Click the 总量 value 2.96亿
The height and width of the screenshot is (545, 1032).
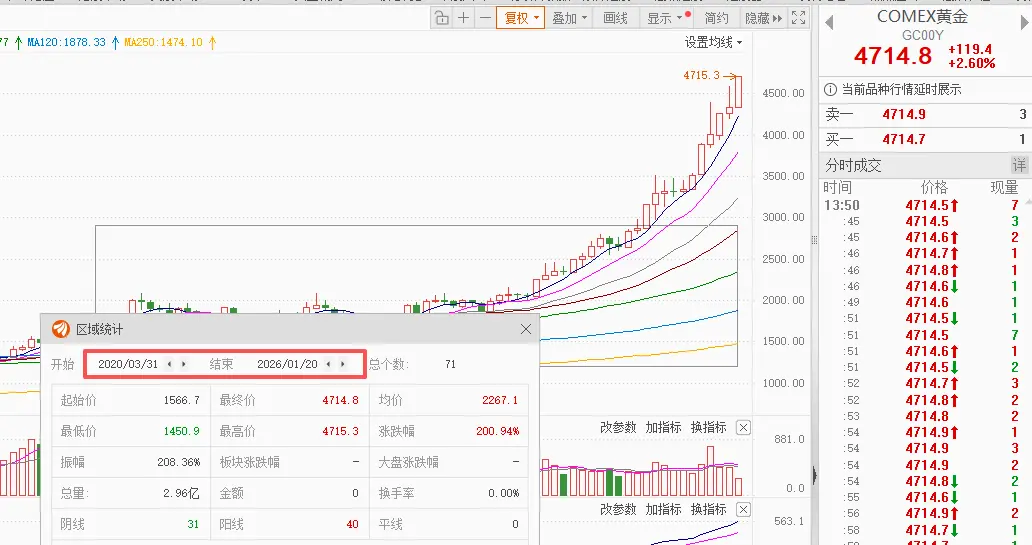coord(181,493)
